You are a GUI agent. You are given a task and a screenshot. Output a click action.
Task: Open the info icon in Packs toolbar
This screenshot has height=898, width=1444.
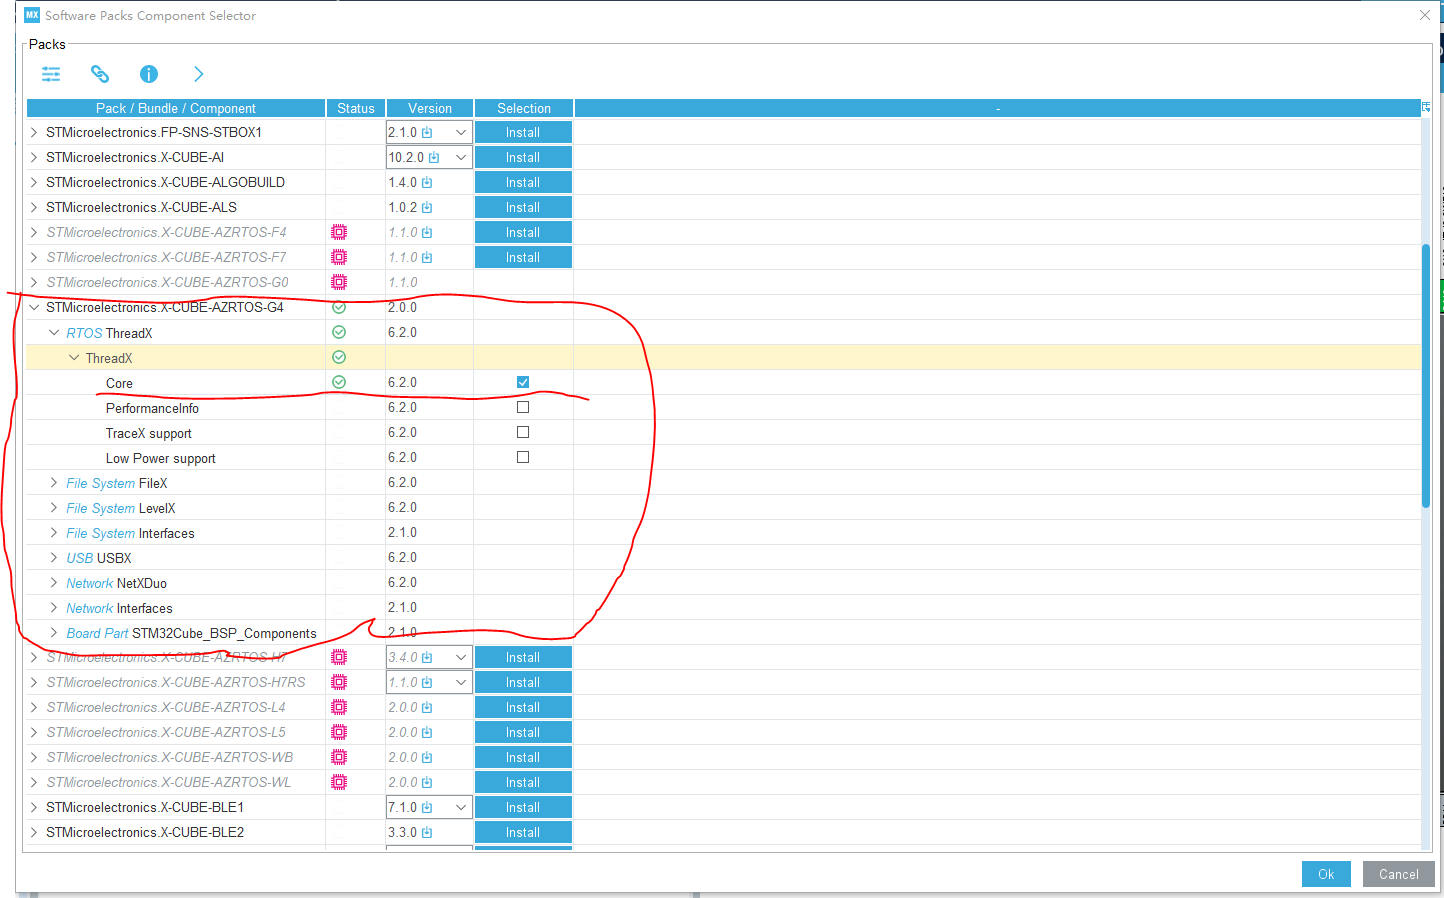click(x=149, y=74)
